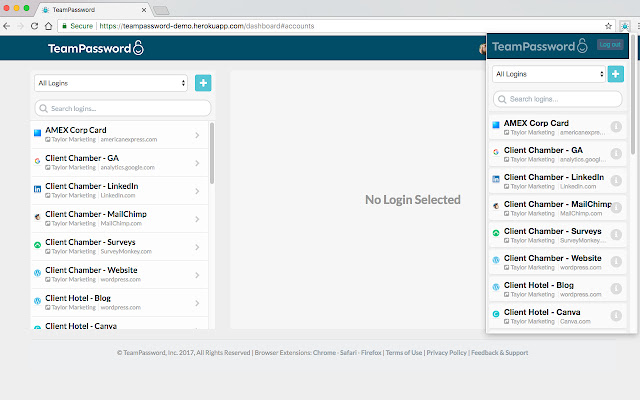Select the TeamPassword browser tab

[x=93, y=9]
